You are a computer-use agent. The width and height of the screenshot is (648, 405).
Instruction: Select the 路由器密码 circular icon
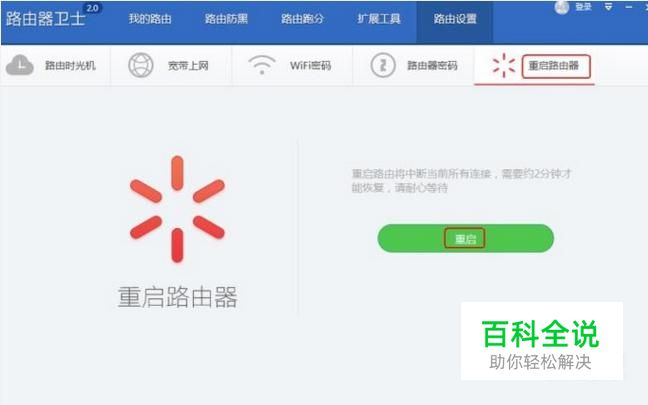(x=383, y=65)
